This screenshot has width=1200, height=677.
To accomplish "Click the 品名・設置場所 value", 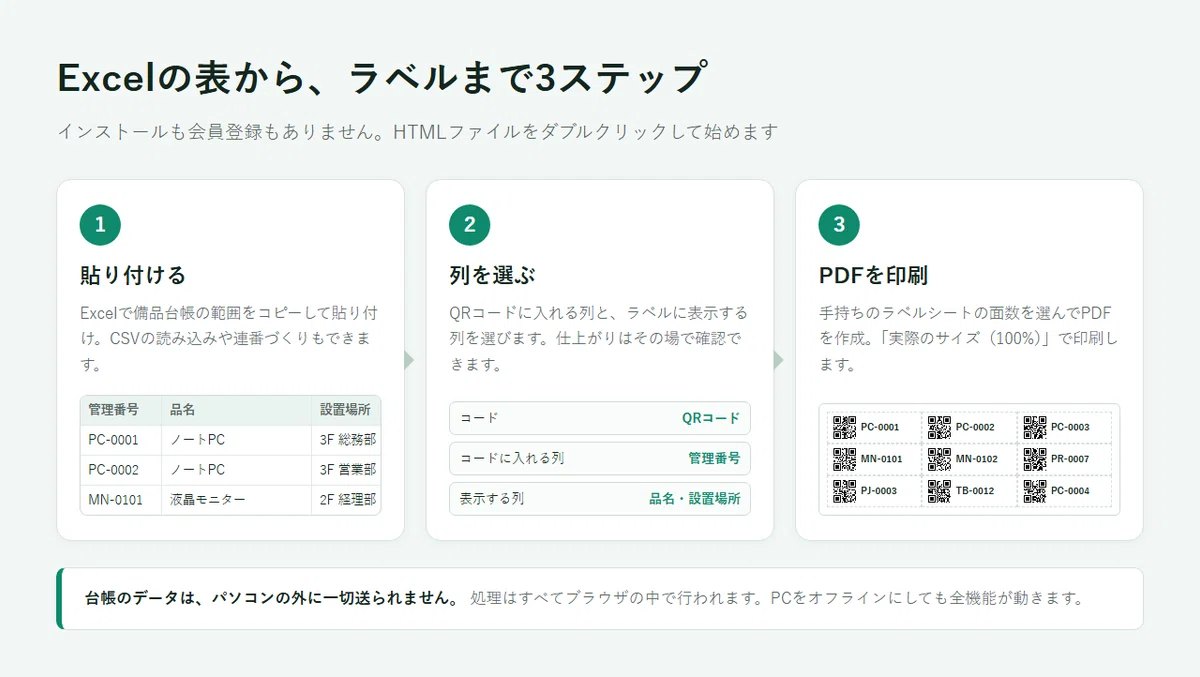I will point(695,498).
